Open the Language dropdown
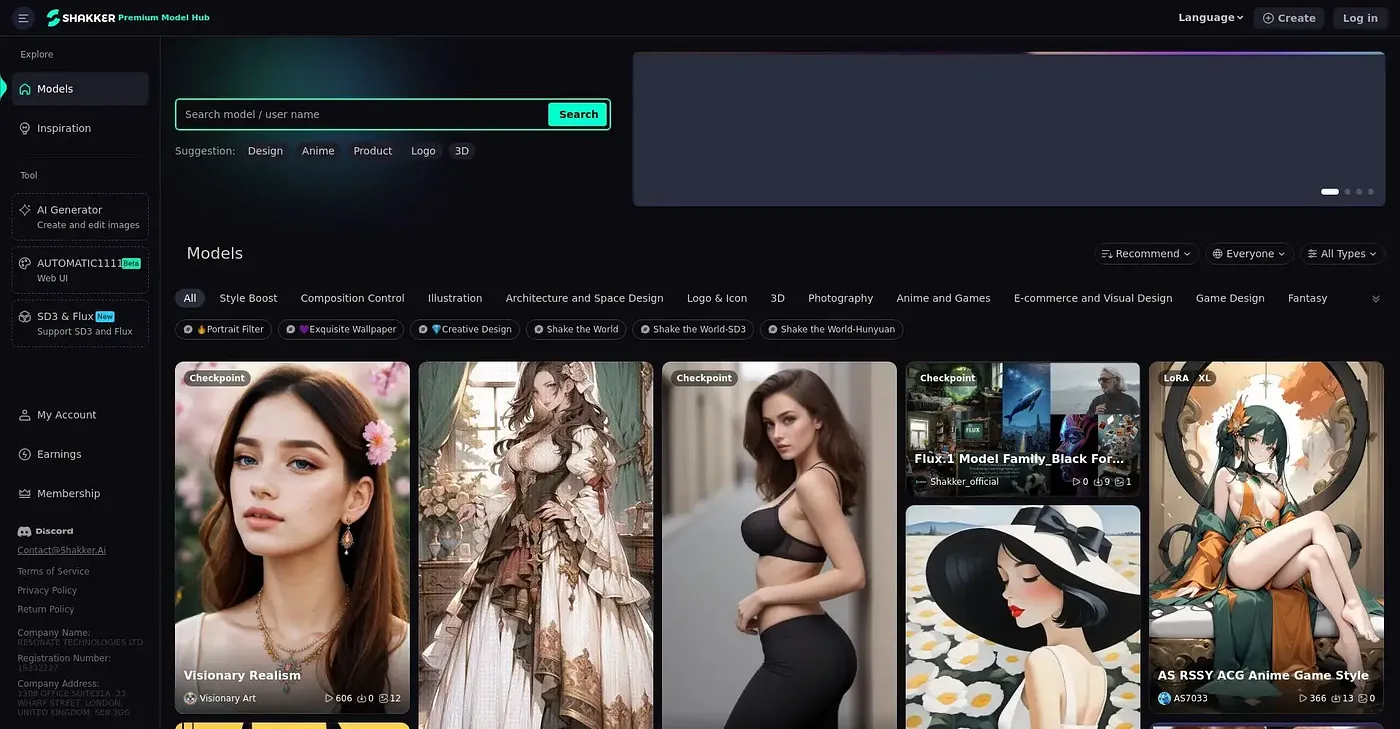 click(1210, 18)
